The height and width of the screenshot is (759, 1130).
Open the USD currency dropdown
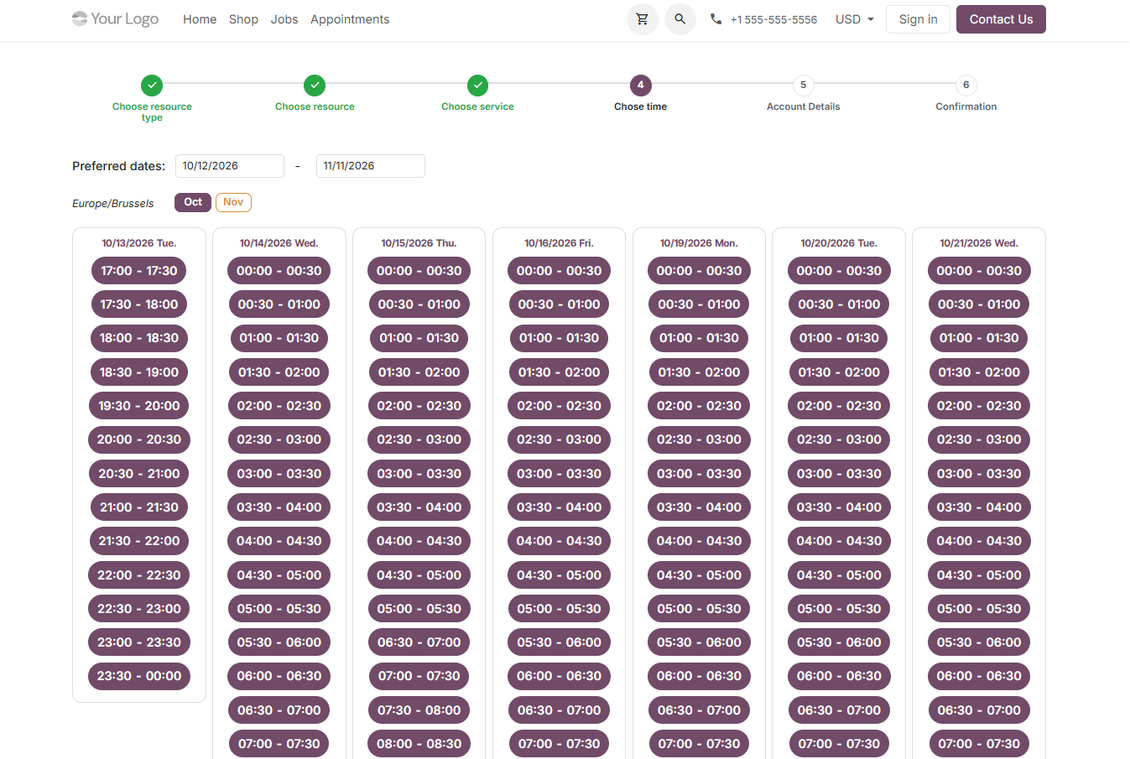click(x=855, y=19)
